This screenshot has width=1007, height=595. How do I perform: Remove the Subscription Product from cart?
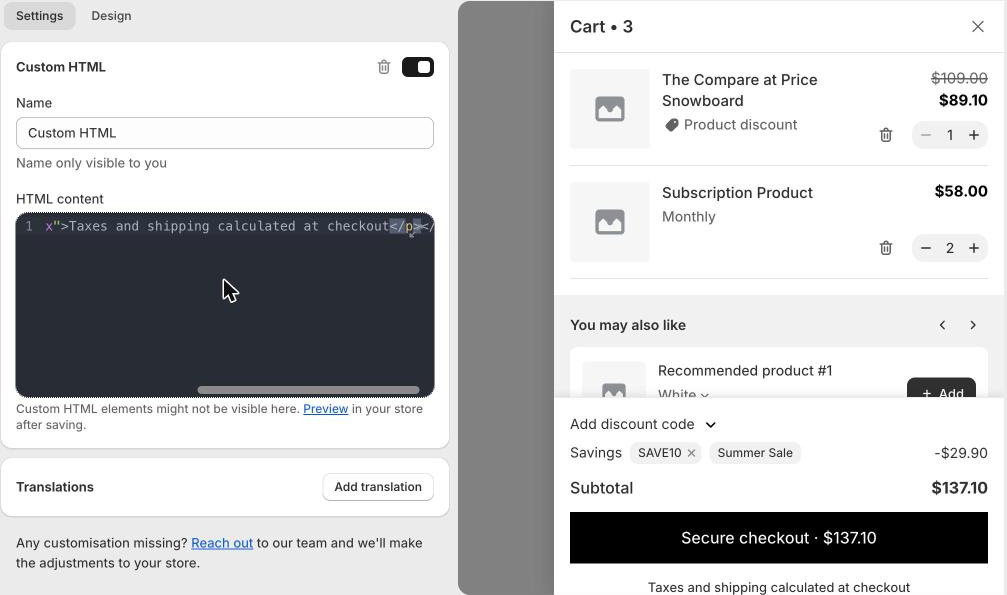[886, 248]
